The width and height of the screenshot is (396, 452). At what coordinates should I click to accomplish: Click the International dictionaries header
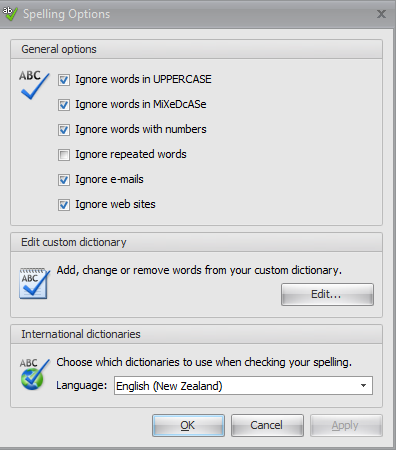[x=196, y=334]
